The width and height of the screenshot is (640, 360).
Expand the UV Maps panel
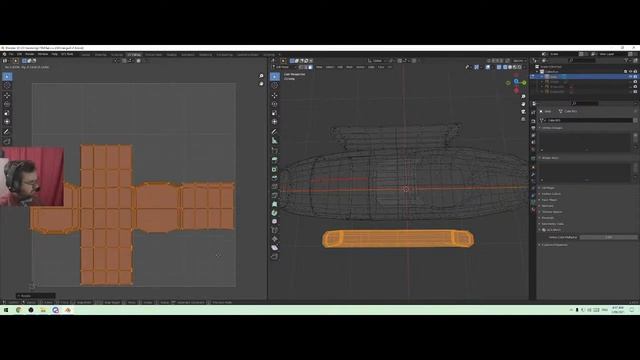[x=548, y=188]
